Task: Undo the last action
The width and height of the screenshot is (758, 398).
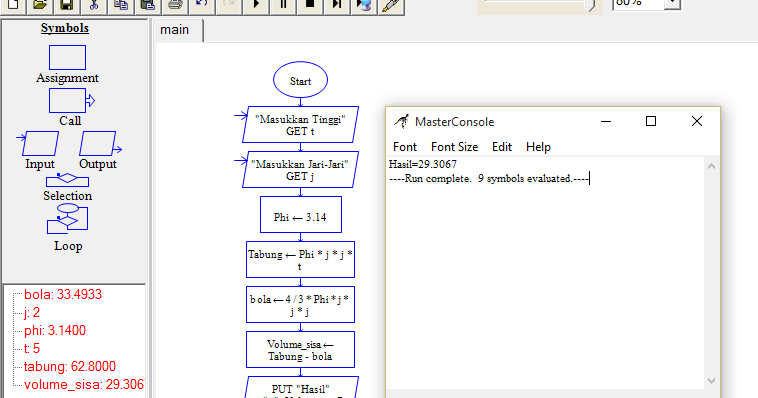Action: tap(202, 5)
